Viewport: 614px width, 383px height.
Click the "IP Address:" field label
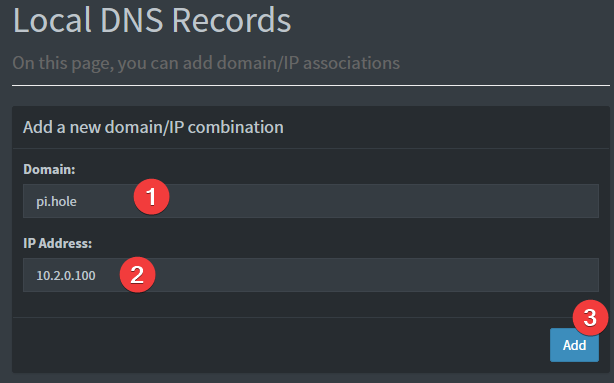(x=58, y=243)
